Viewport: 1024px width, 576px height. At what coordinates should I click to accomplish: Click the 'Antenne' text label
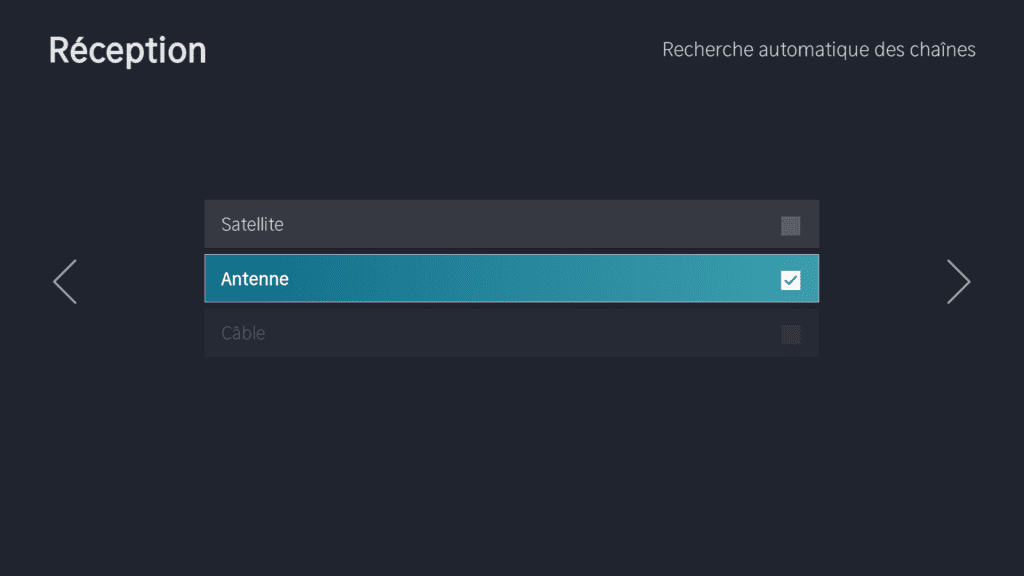tap(254, 279)
